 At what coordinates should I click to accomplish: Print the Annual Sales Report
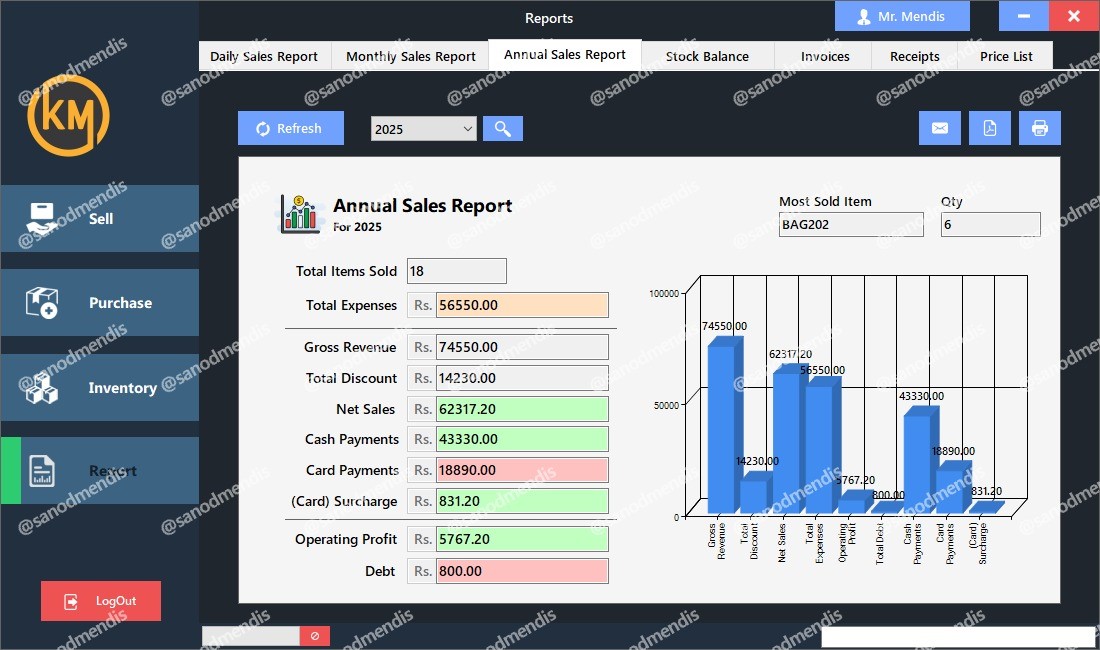(1039, 128)
